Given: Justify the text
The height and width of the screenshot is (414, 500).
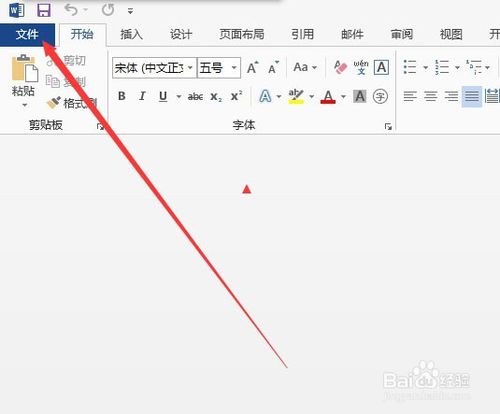Looking at the screenshot, I should [472, 97].
